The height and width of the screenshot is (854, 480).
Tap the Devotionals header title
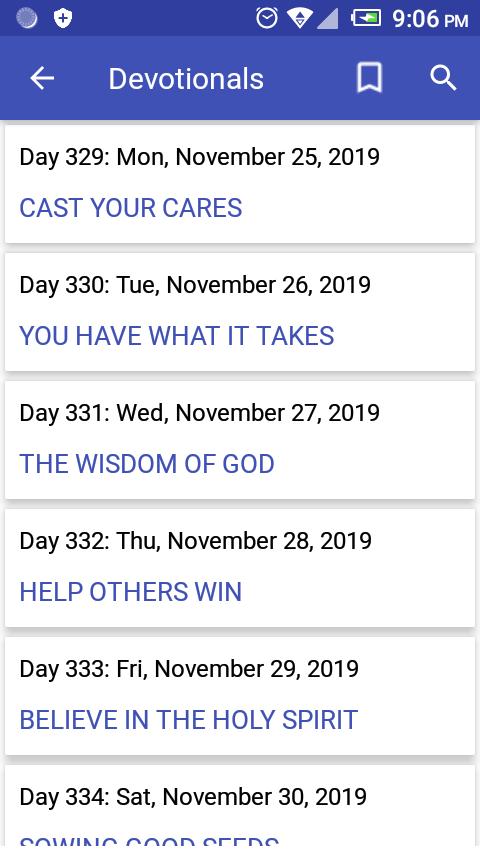point(186,79)
